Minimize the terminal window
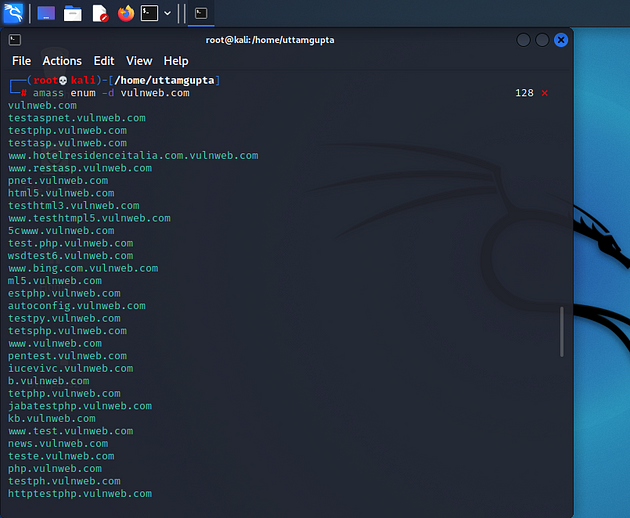The height and width of the screenshot is (518, 630). point(523,40)
